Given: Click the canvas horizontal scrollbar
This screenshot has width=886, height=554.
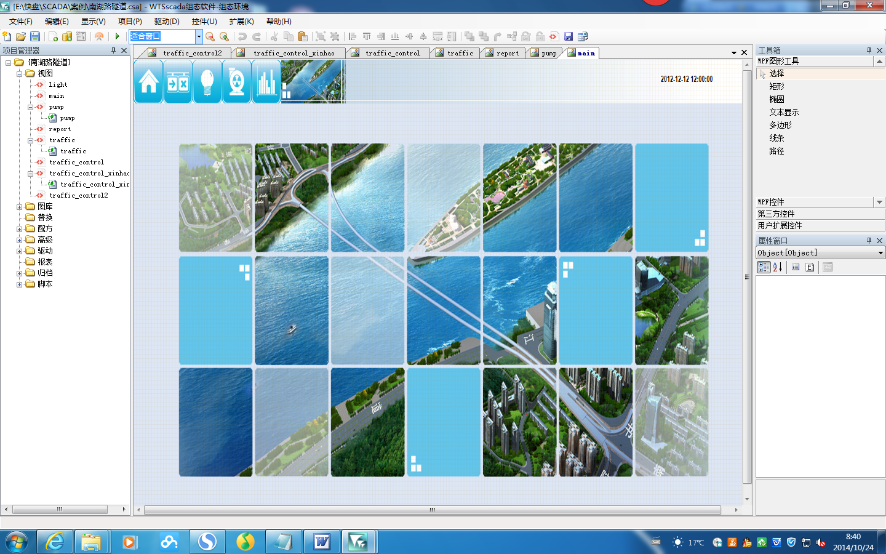Looking at the screenshot, I should click(x=432, y=509).
